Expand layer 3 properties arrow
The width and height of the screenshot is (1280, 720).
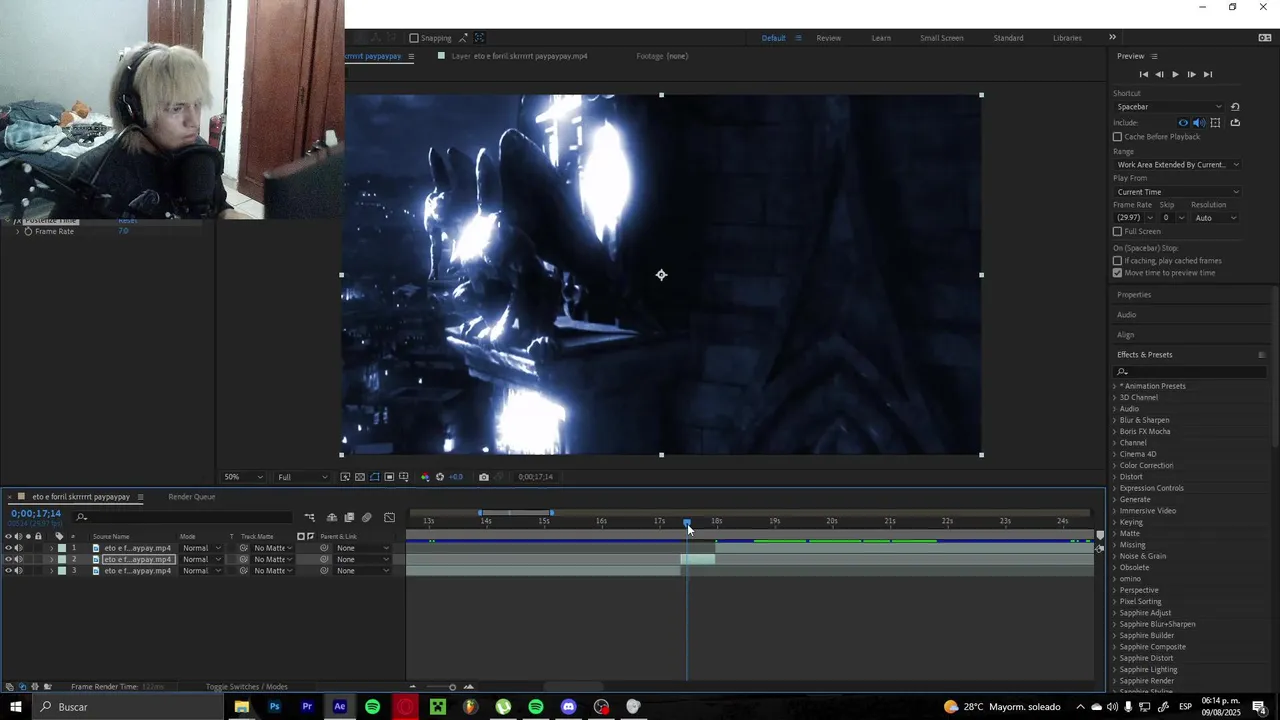tap(51, 571)
